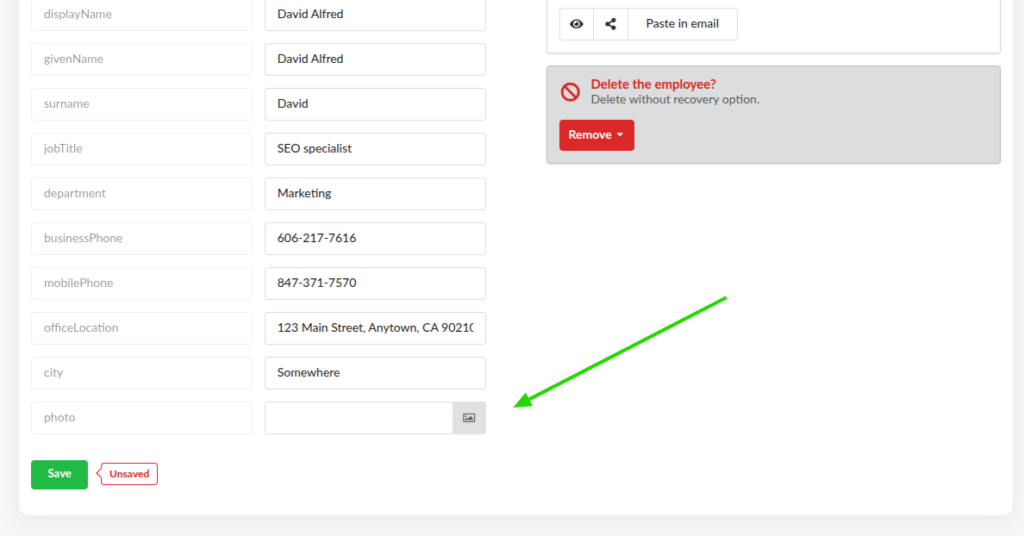Click the share icon button
Viewport: 1024px width, 536px height.
pyautogui.click(x=611, y=24)
